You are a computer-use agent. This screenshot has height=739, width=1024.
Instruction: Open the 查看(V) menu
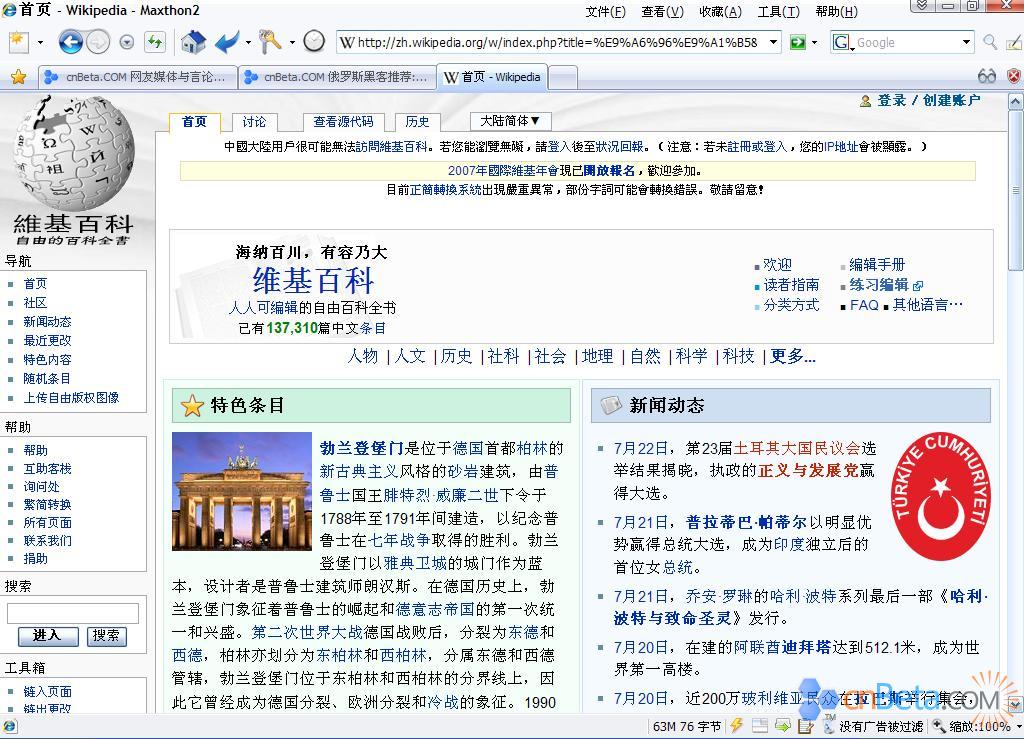coord(662,11)
